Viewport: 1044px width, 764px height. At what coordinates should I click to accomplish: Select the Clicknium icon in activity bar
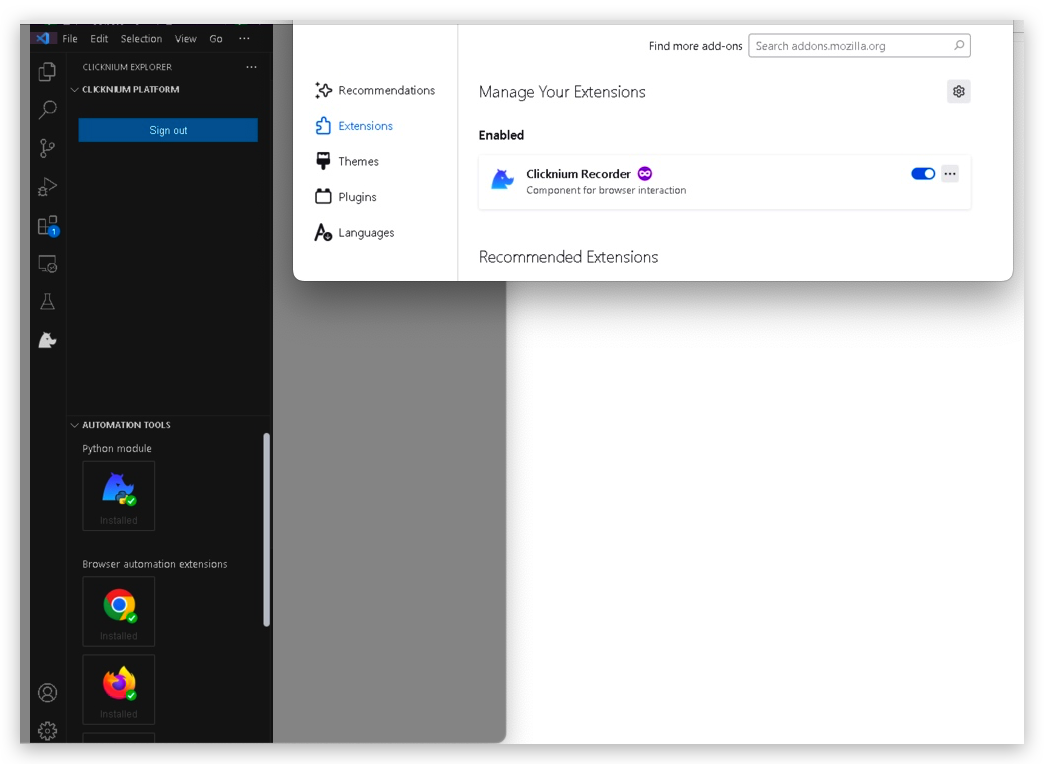point(47,341)
